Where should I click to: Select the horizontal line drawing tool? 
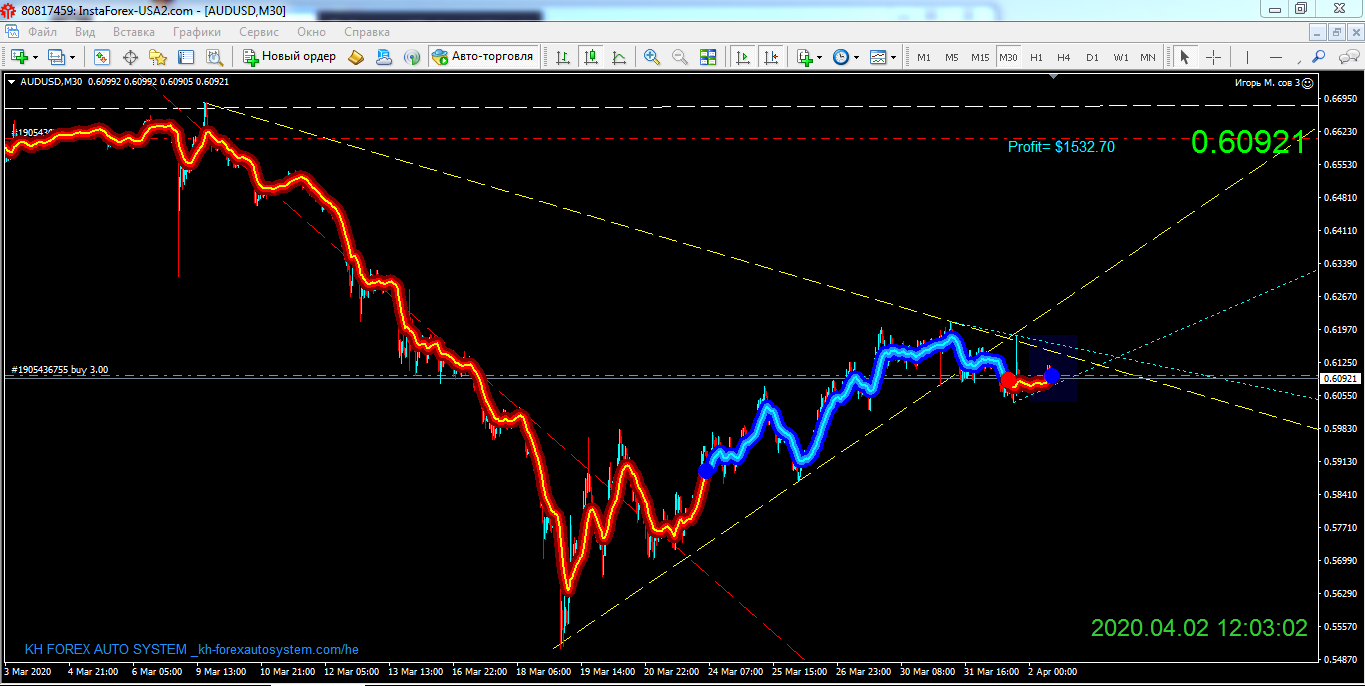click(1275, 57)
